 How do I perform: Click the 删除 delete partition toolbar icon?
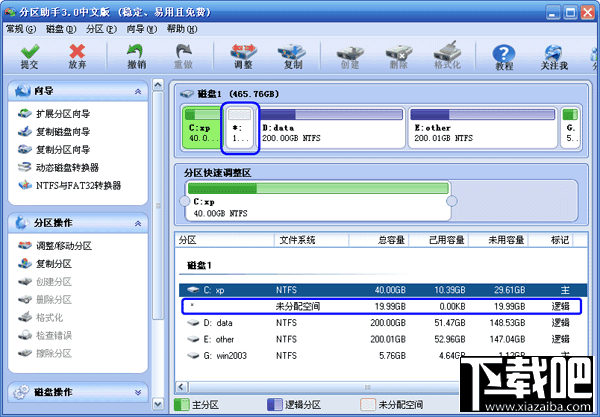[x=398, y=53]
